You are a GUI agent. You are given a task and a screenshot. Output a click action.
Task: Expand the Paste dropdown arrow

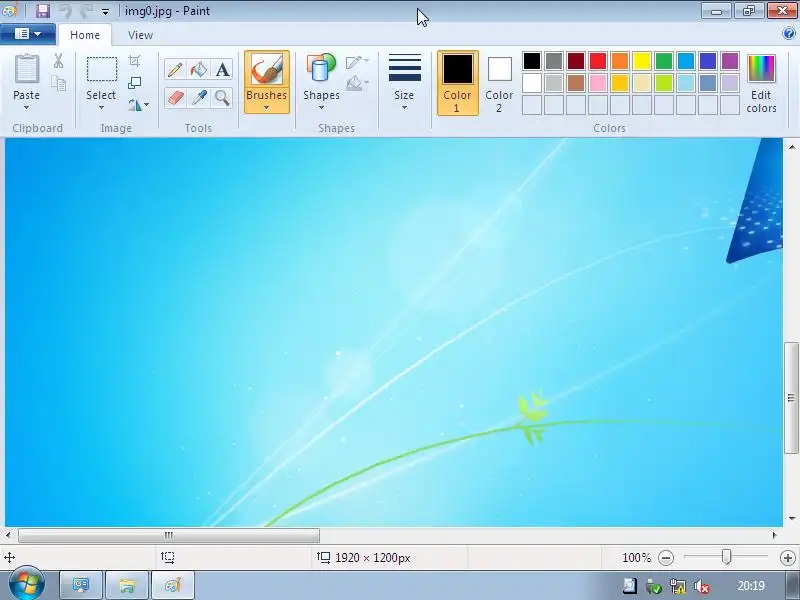[26, 108]
